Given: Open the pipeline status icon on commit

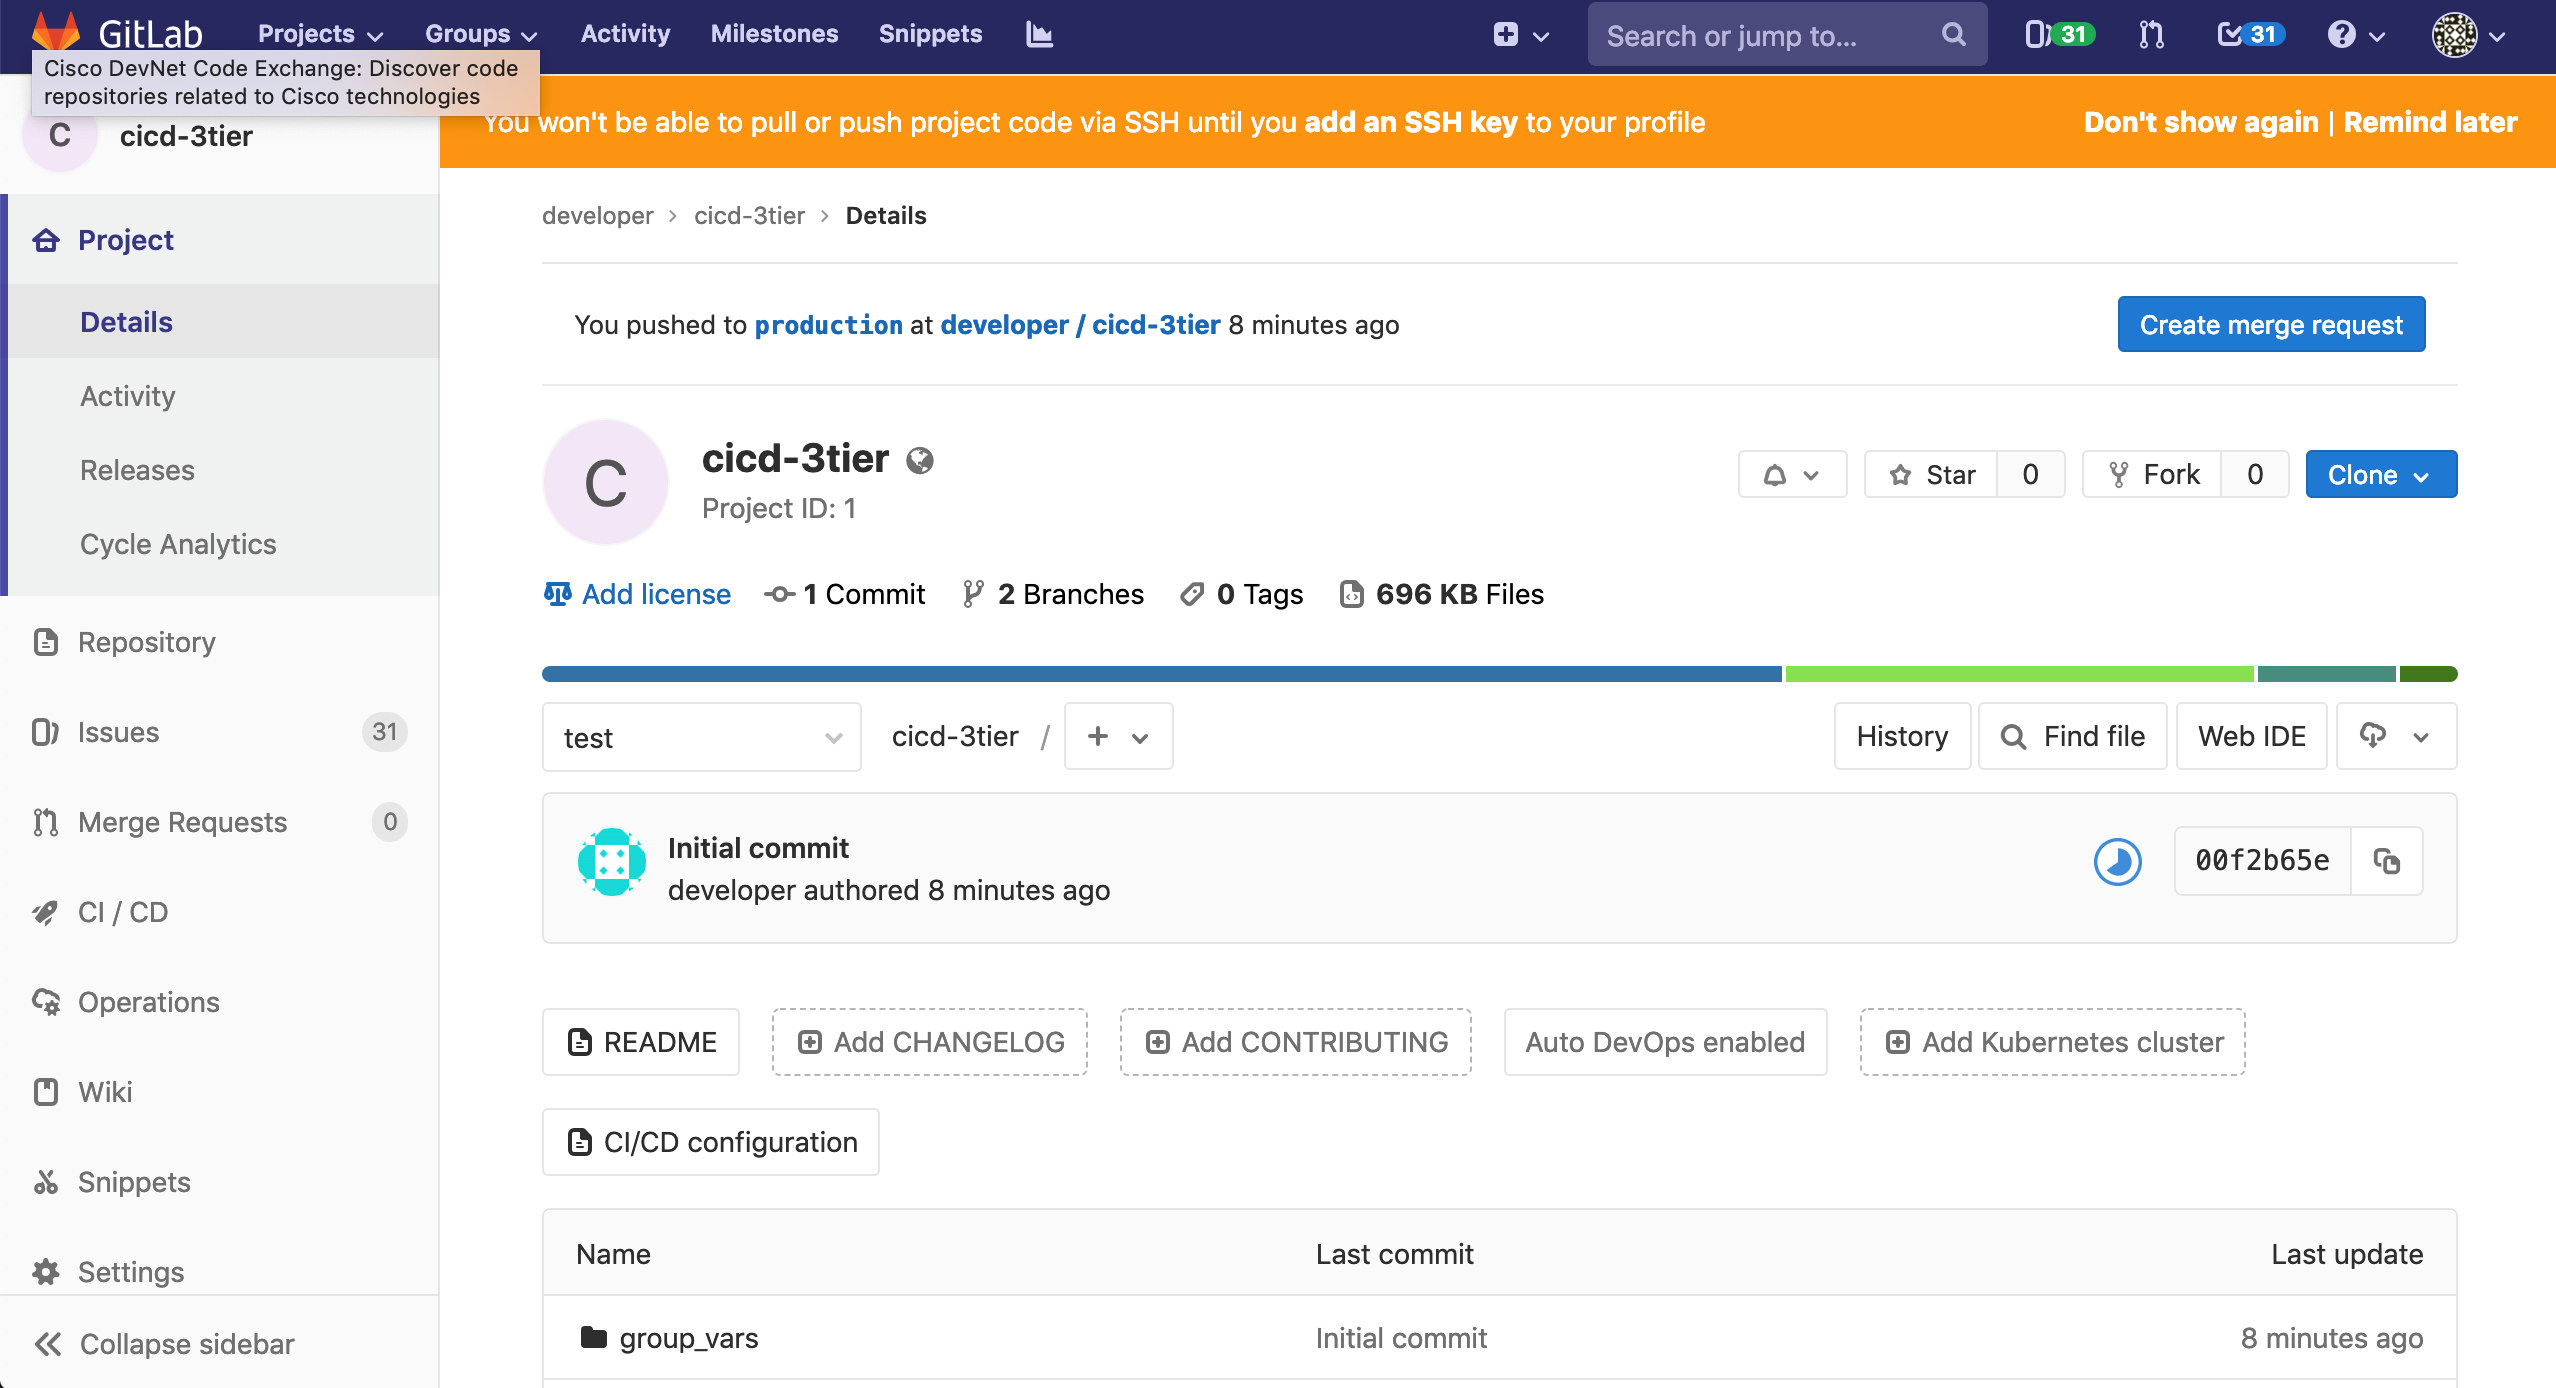Looking at the screenshot, I should tap(2117, 861).
